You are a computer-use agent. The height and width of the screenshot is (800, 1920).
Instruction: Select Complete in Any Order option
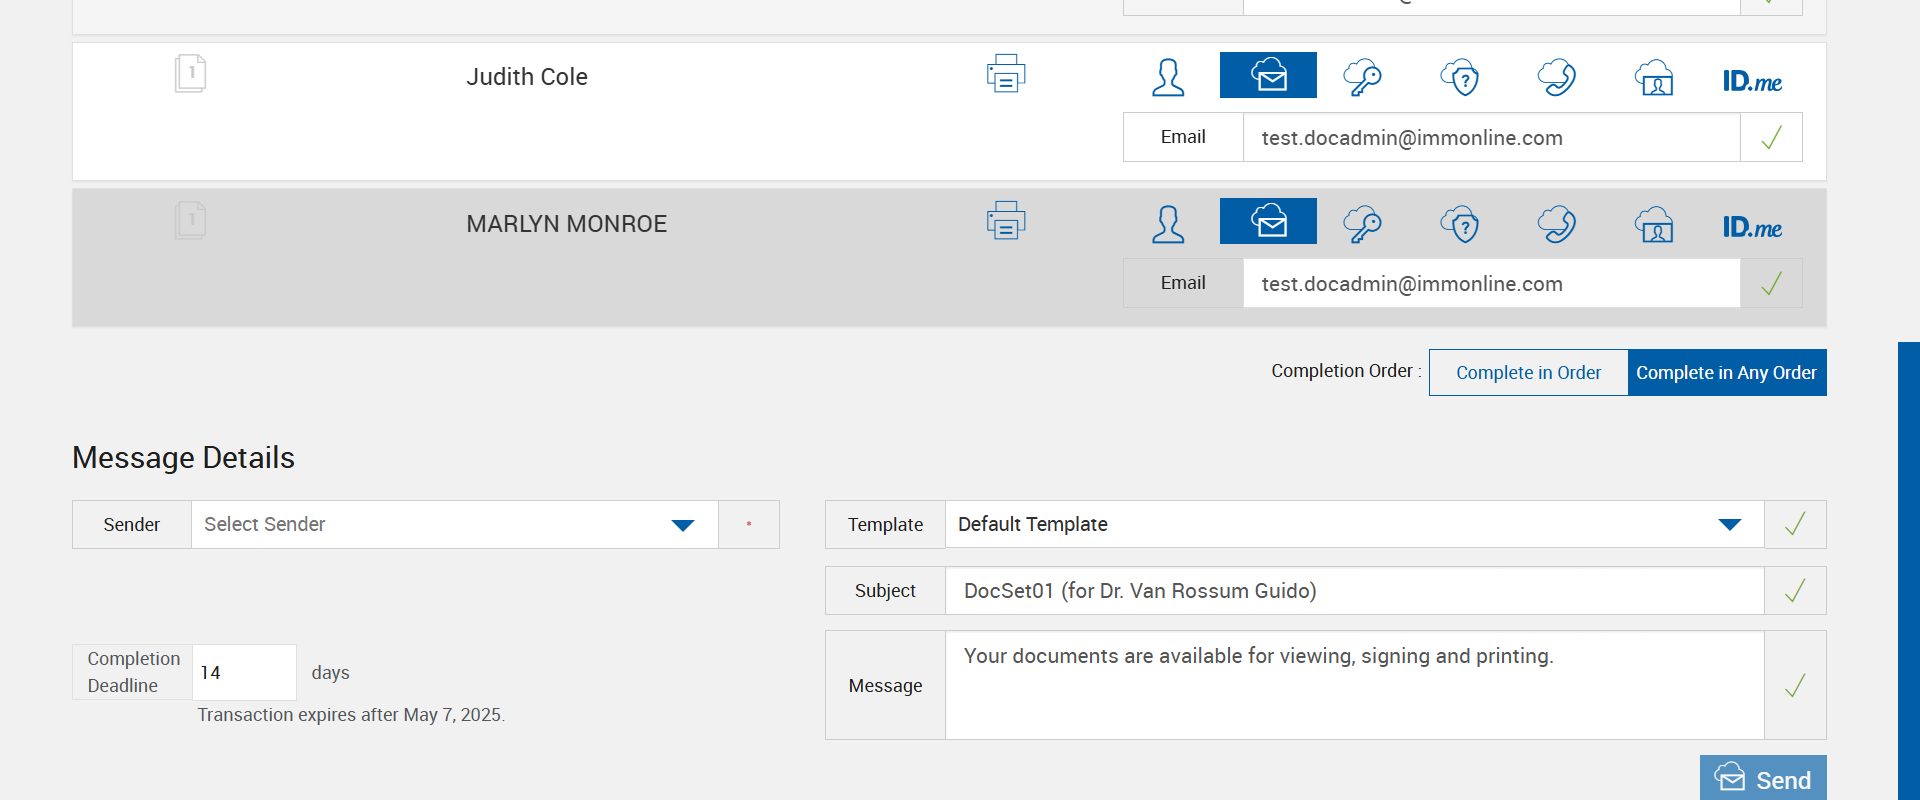pyautogui.click(x=1726, y=373)
